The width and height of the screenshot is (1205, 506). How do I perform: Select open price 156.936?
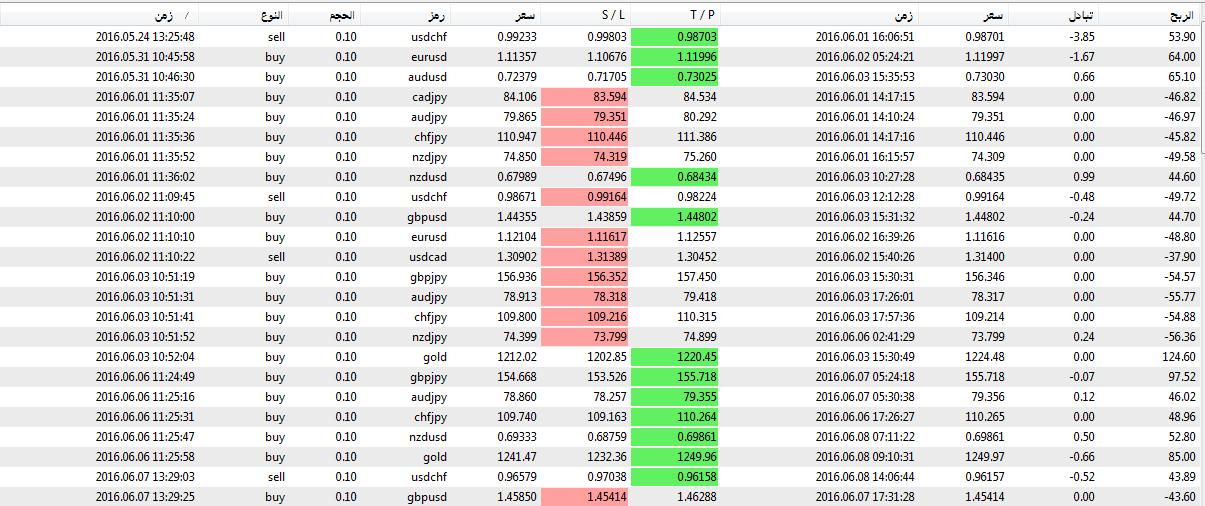(516, 277)
